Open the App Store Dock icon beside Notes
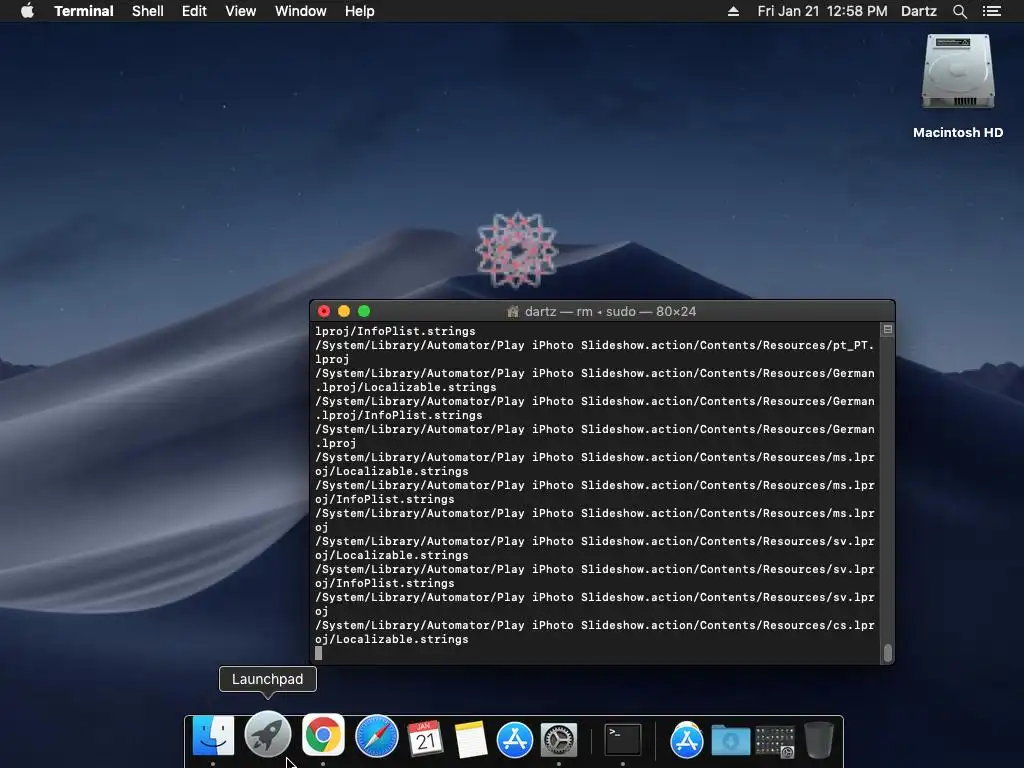Image resolution: width=1024 pixels, height=768 pixels. [x=515, y=740]
